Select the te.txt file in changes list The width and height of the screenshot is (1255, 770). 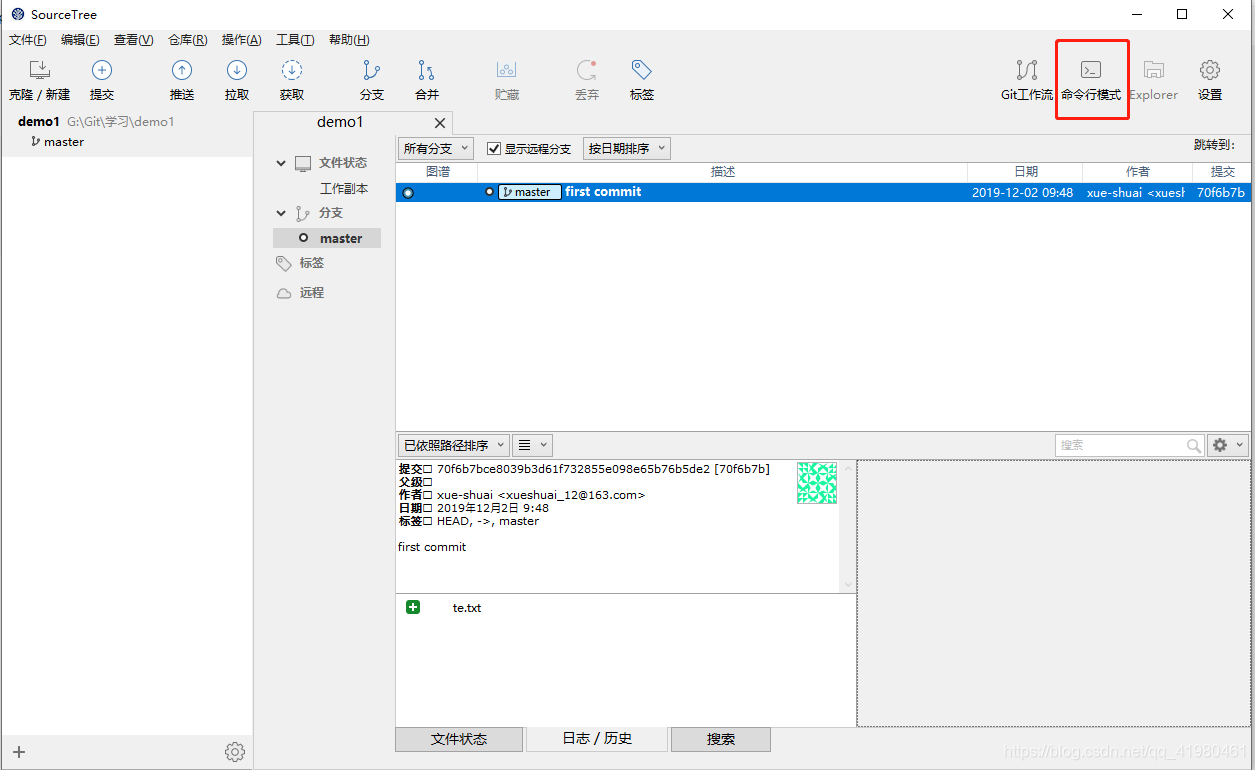tap(467, 607)
